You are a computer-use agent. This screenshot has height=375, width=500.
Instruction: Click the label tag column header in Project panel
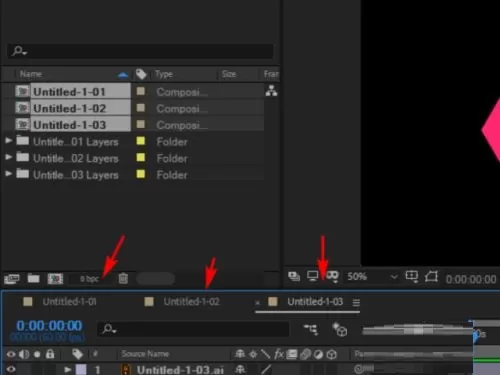pos(141,74)
